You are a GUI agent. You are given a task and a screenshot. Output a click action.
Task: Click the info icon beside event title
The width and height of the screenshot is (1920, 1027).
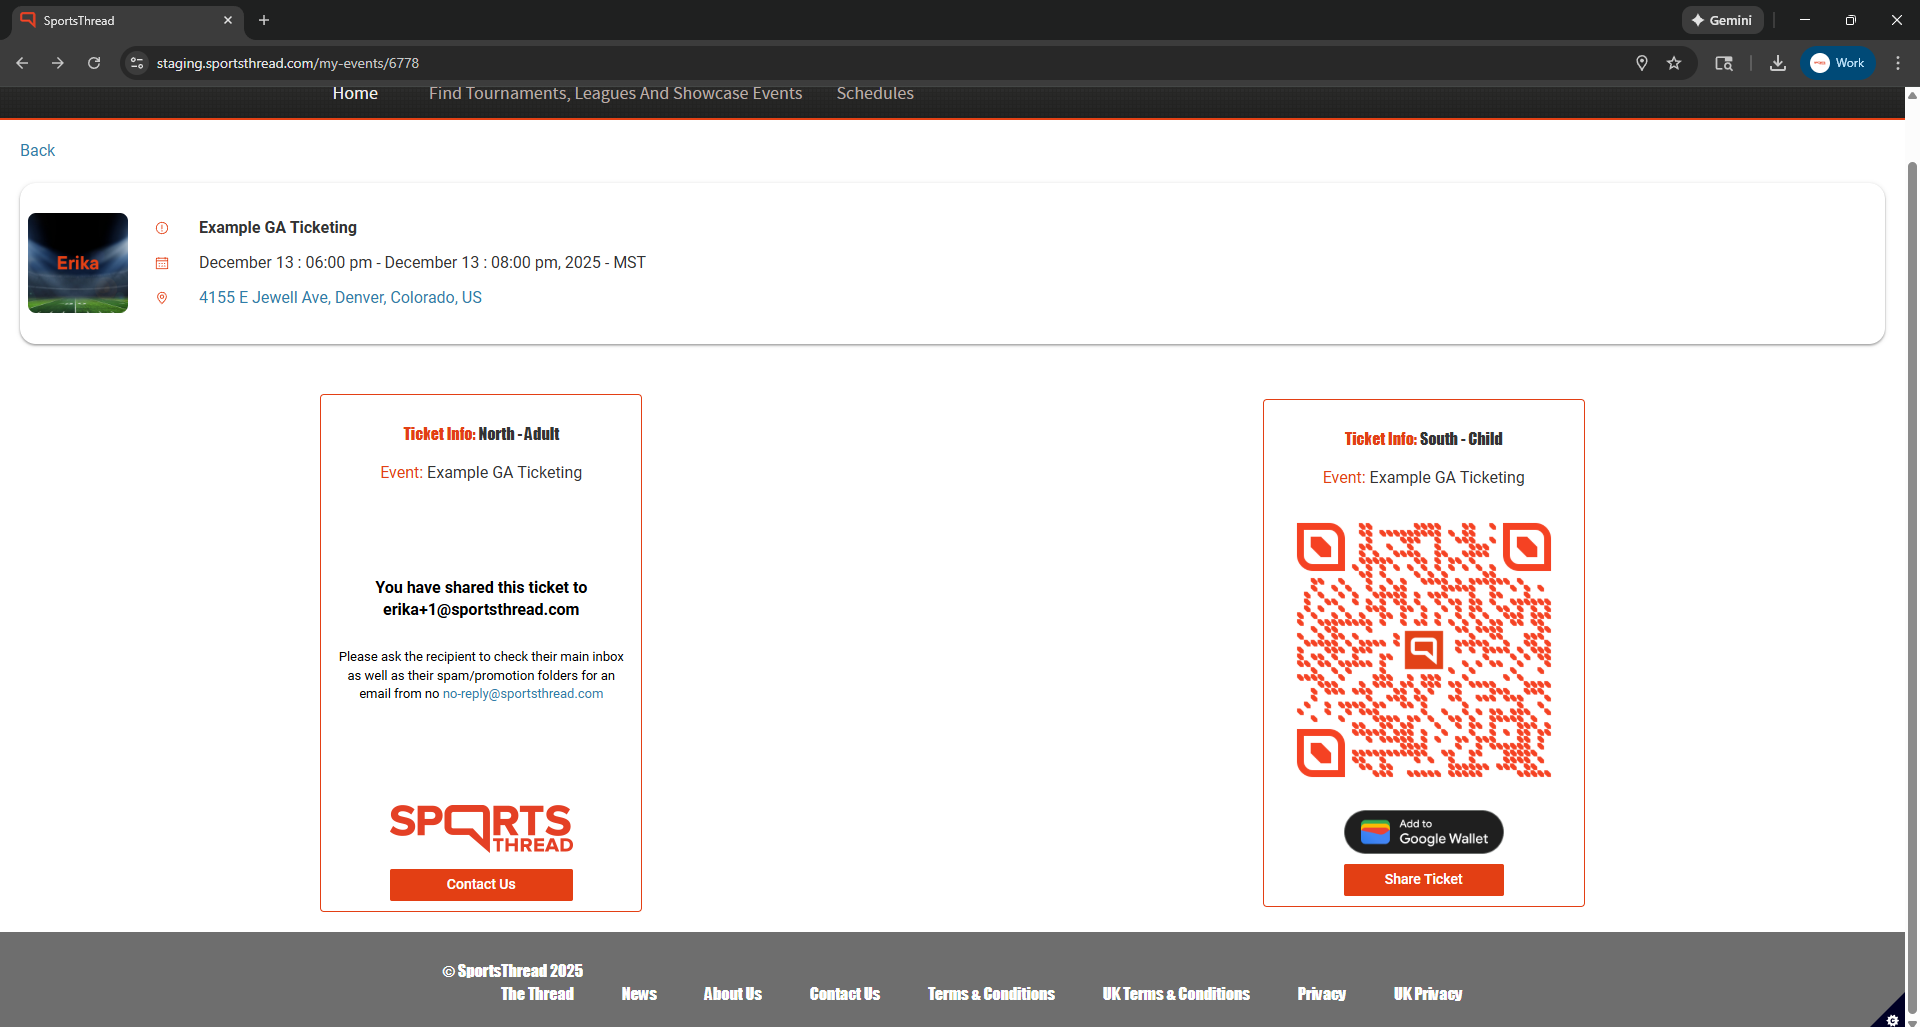(162, 228)
